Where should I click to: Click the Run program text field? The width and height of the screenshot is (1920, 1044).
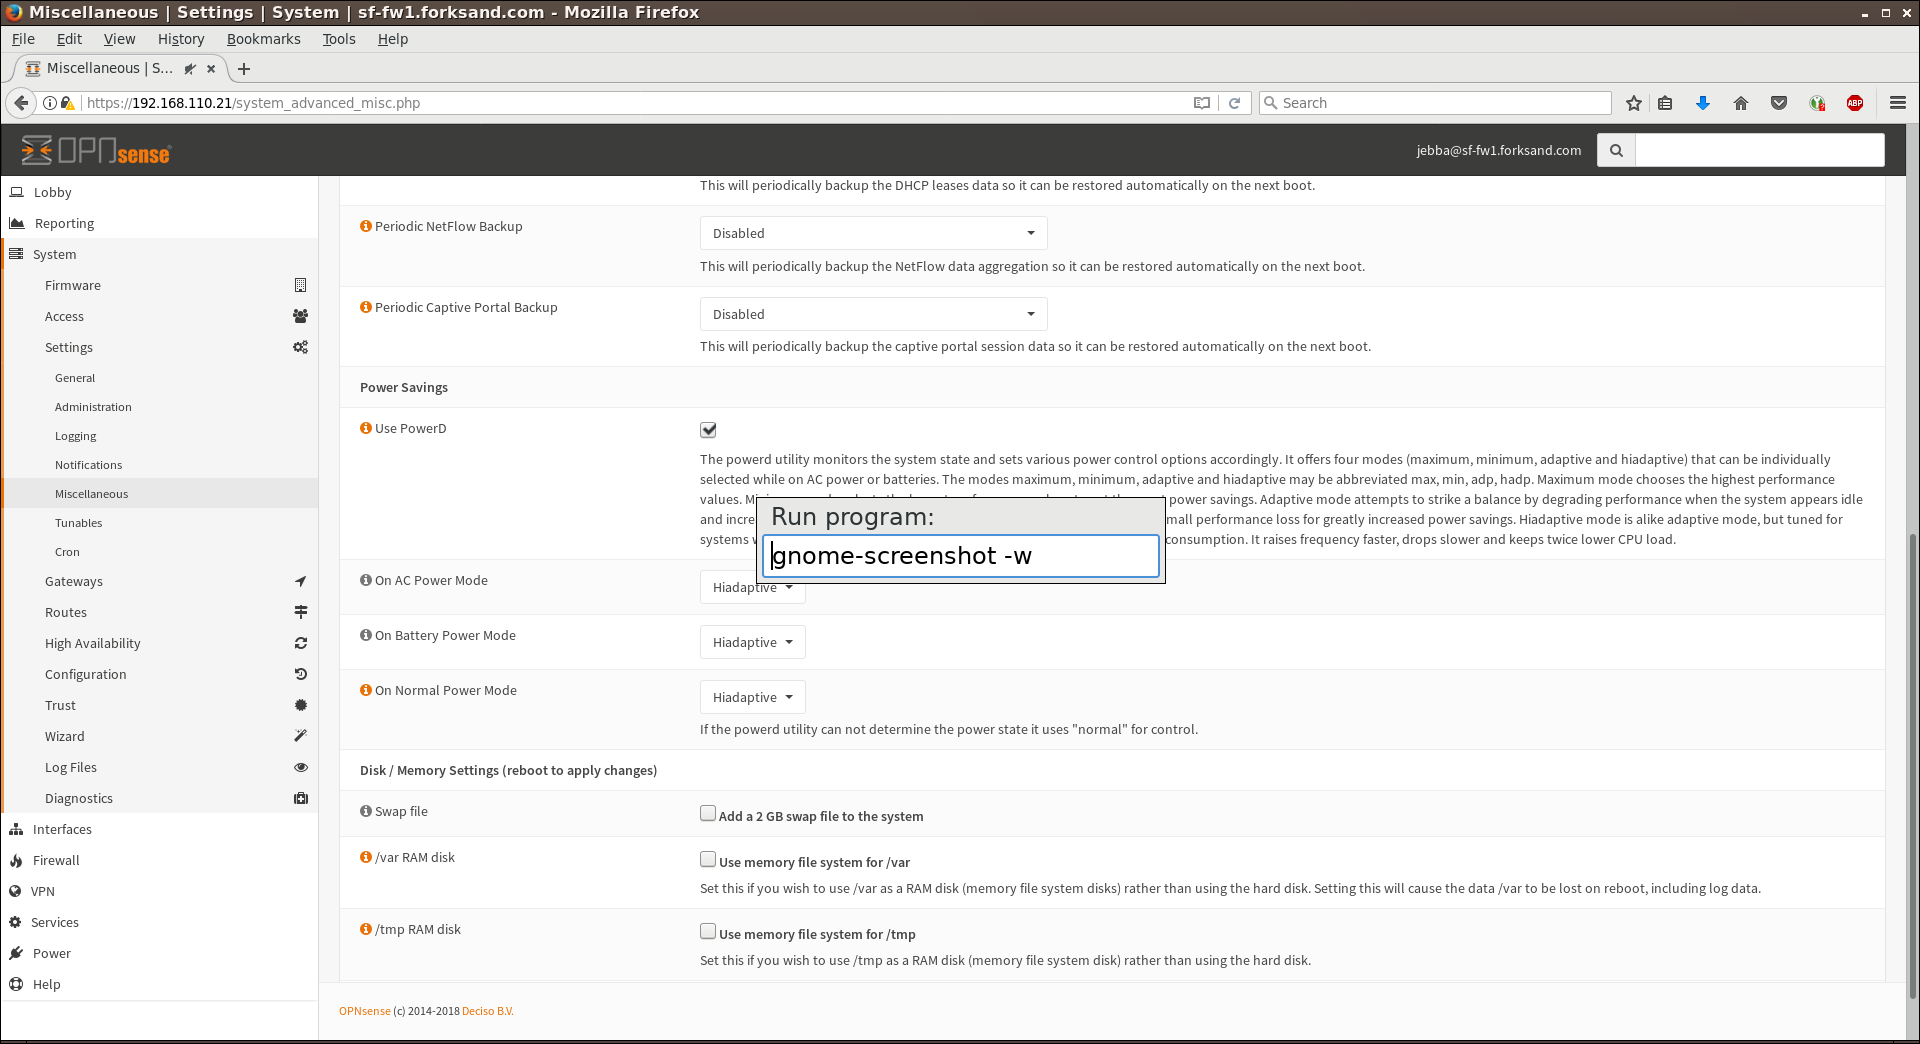point(960,556)
